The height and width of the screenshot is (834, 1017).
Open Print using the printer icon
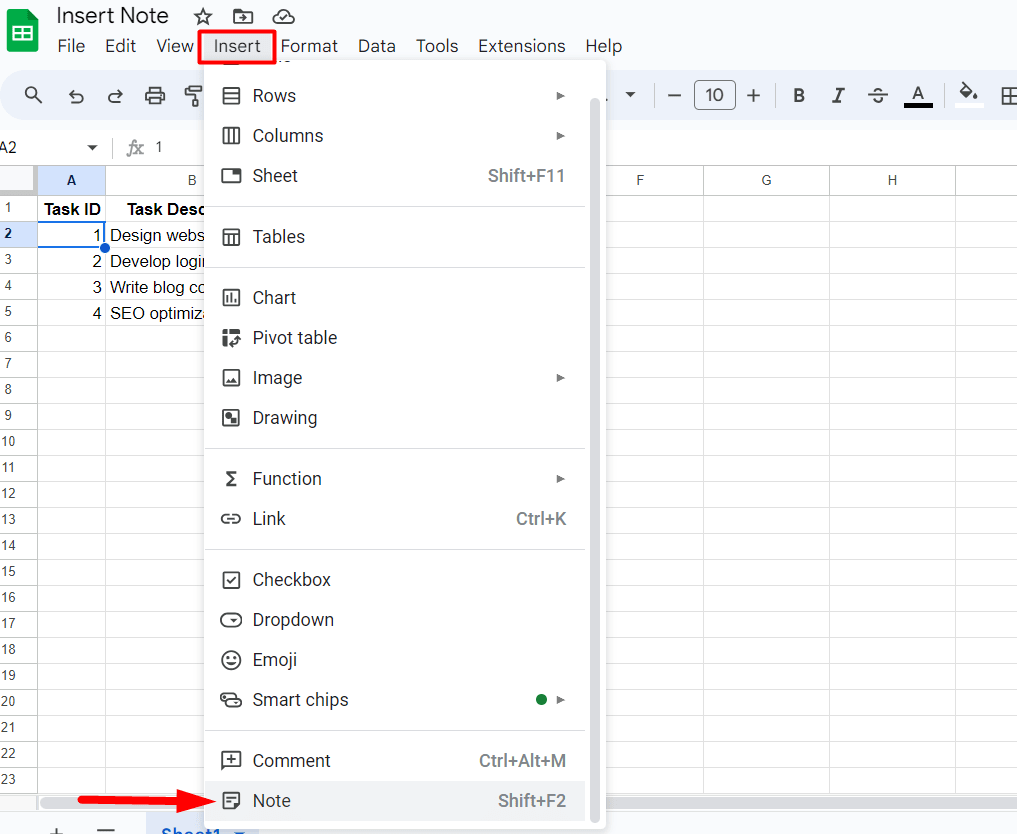(x=155, y=95)
